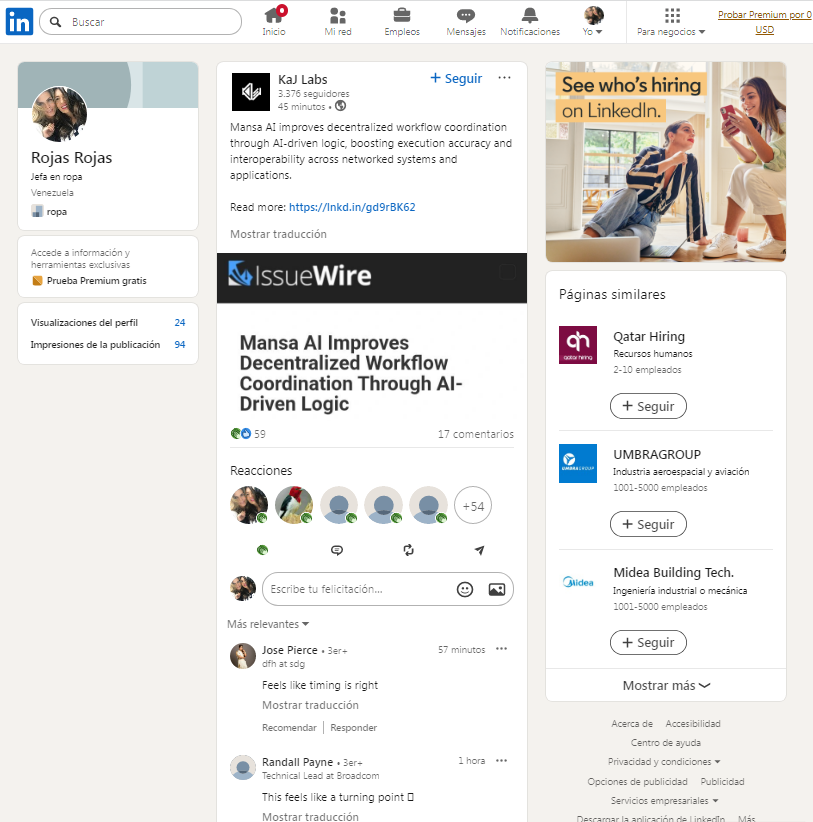Screen dimensions: 813x822
Task: Open Visualizaciones del perfil stats
Action: click(x=108, y=323)
